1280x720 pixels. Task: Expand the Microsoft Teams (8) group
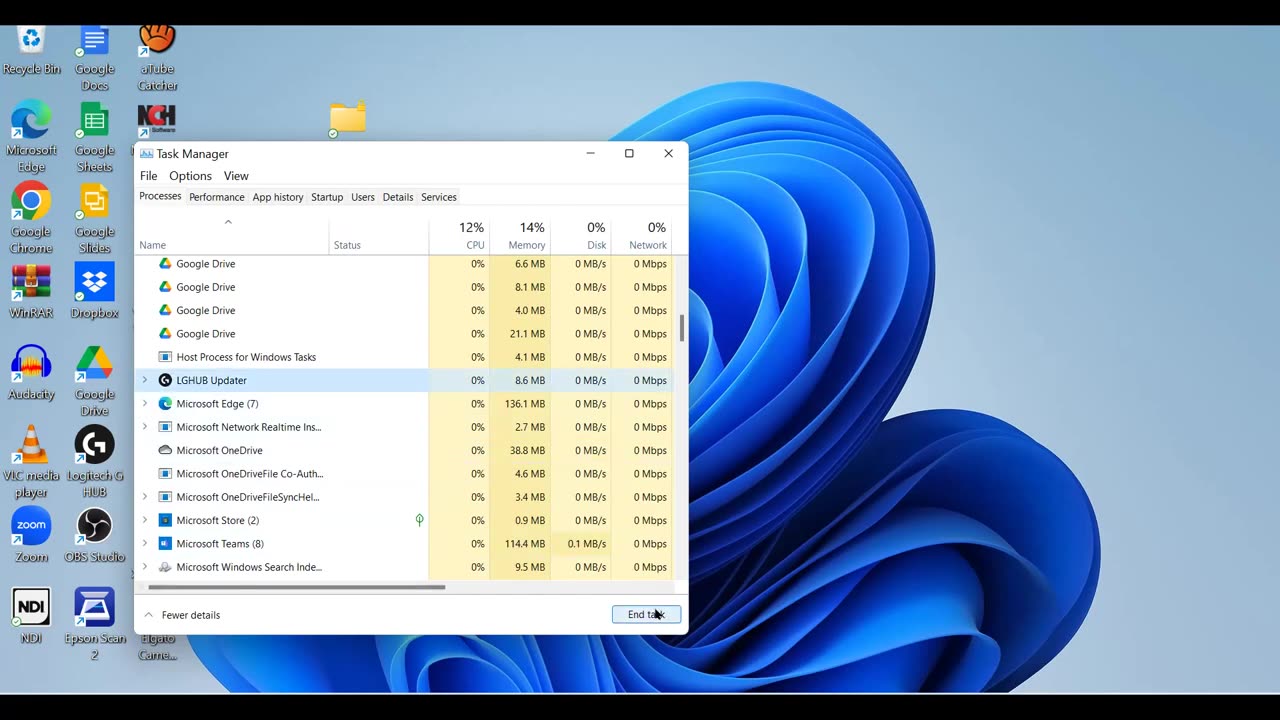[x=145, y=543]
